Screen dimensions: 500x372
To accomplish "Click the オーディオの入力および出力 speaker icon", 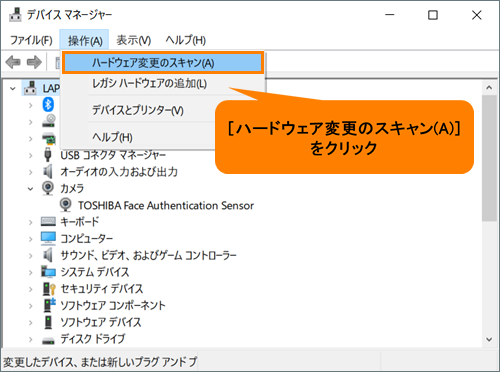I will coord(48,172).
